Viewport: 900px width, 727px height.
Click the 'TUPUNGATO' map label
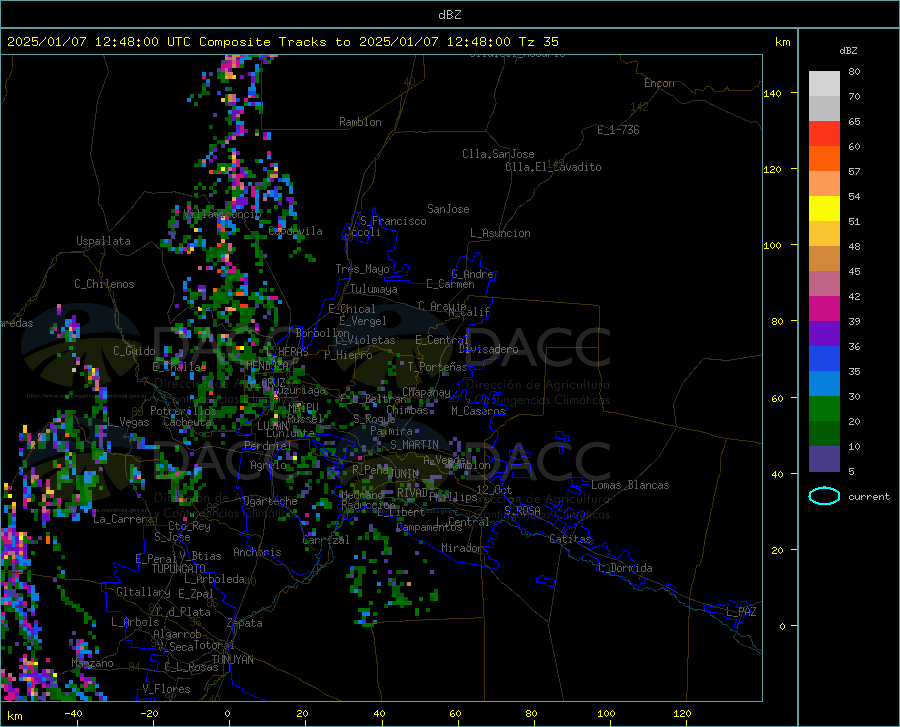179,569
